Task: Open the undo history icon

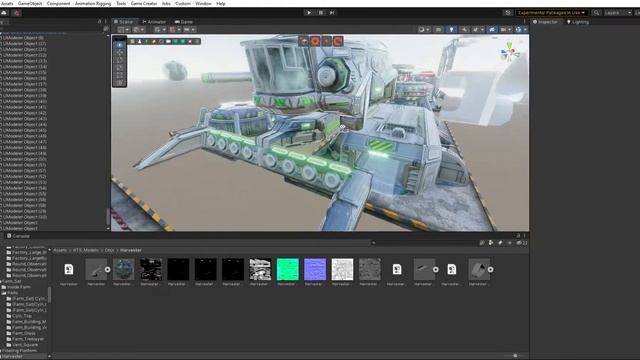Action: 508,13
